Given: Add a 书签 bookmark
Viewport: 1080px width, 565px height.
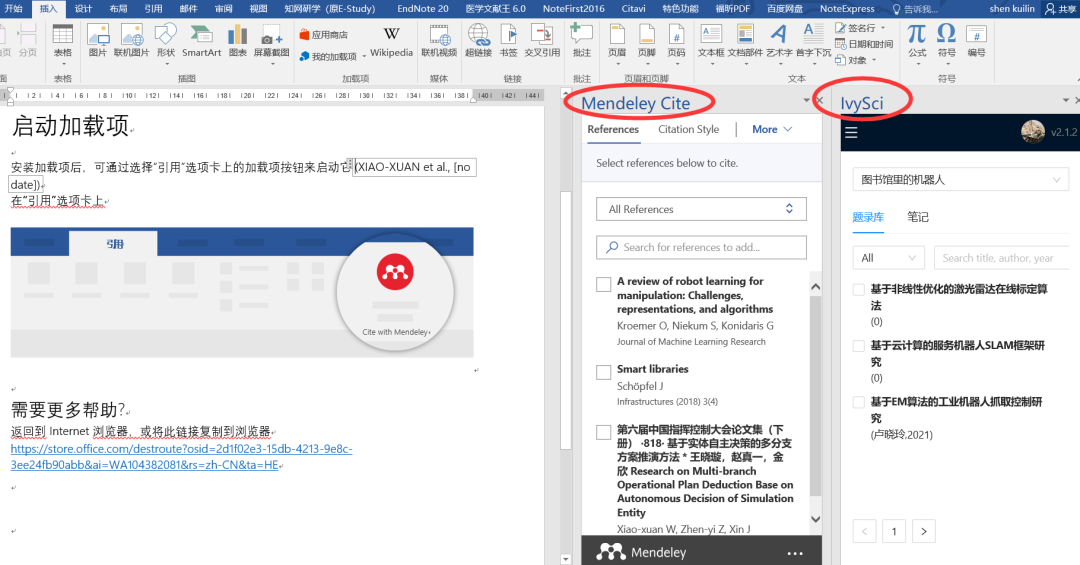Looking at the screenshot, I should [x=508, y=40].
